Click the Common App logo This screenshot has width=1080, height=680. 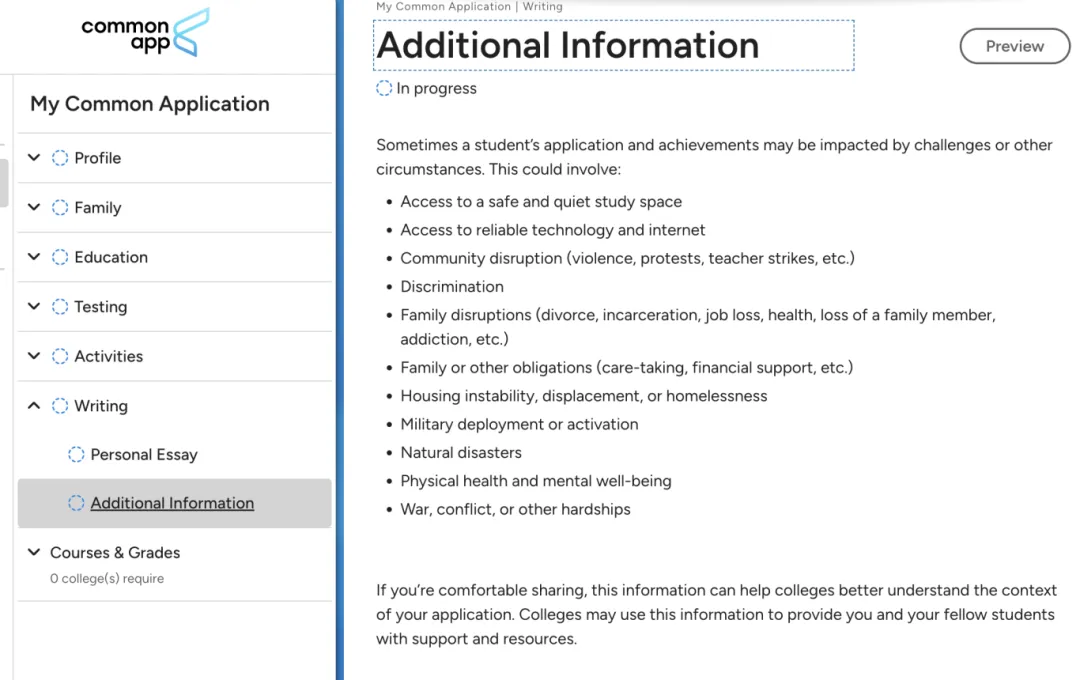point(146,33)
